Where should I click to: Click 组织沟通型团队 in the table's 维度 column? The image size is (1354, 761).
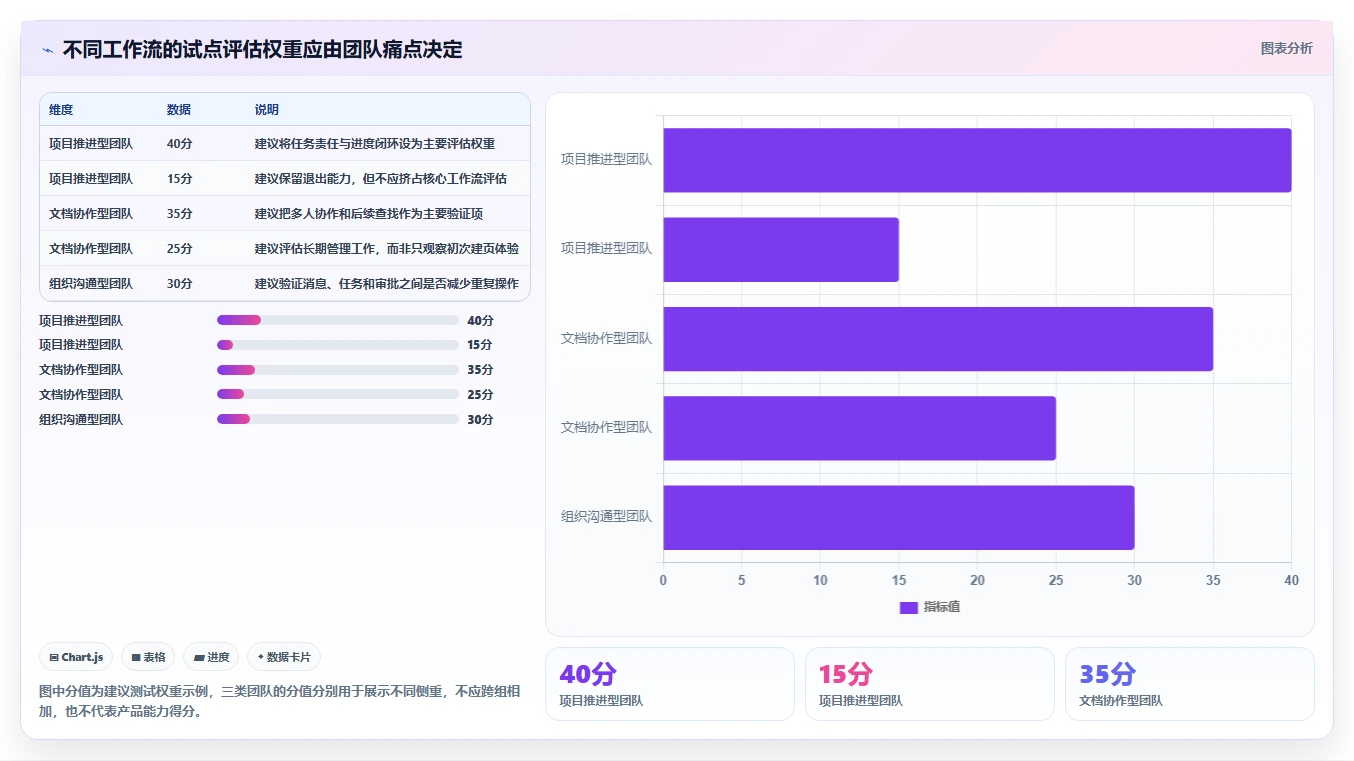coord(91,284)
